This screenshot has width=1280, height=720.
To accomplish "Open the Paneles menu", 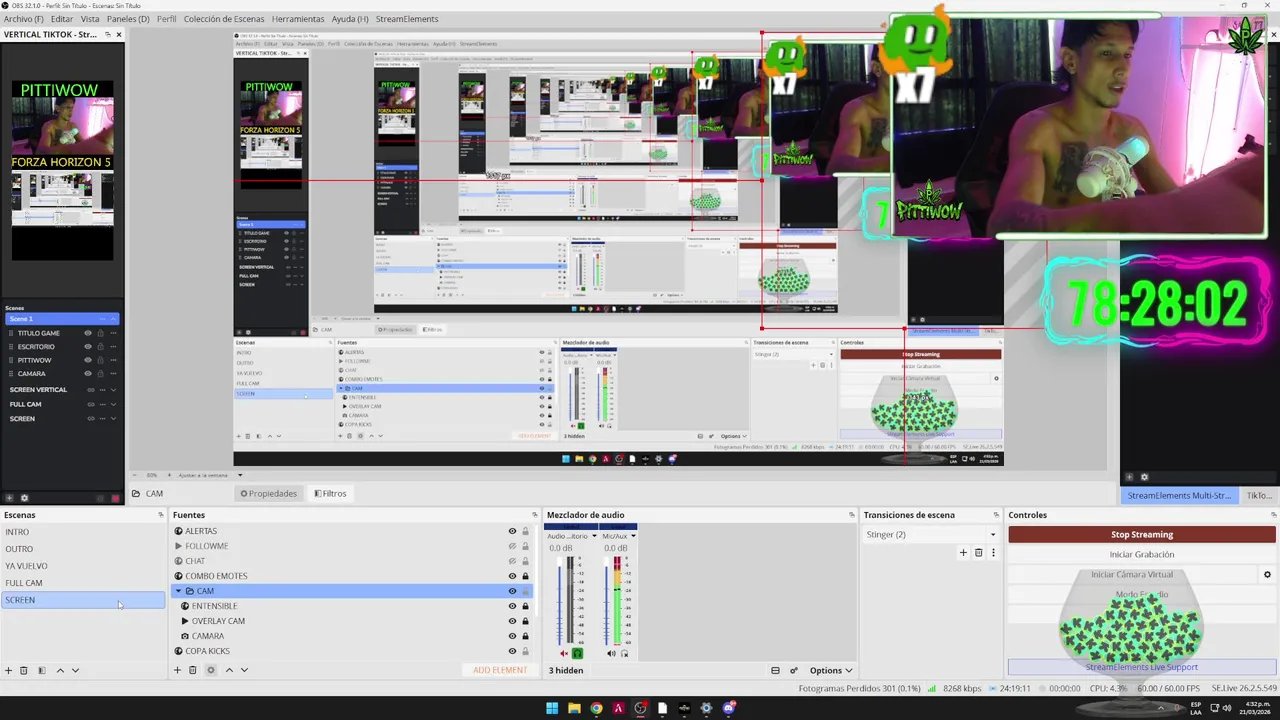I will click(128, 19).
